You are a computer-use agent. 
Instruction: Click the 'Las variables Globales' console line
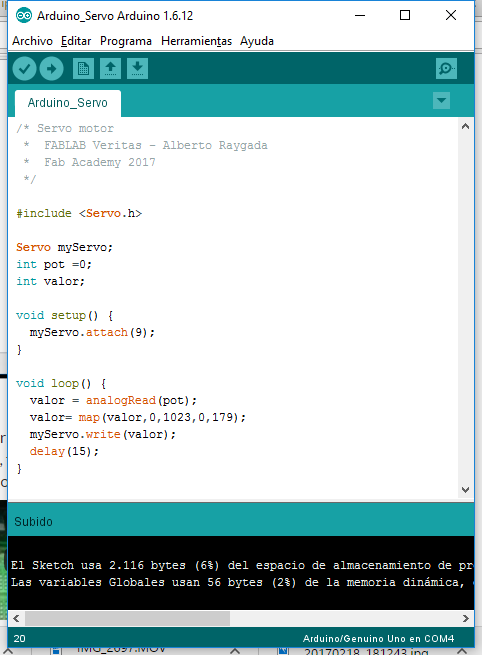tap(242, 582)
